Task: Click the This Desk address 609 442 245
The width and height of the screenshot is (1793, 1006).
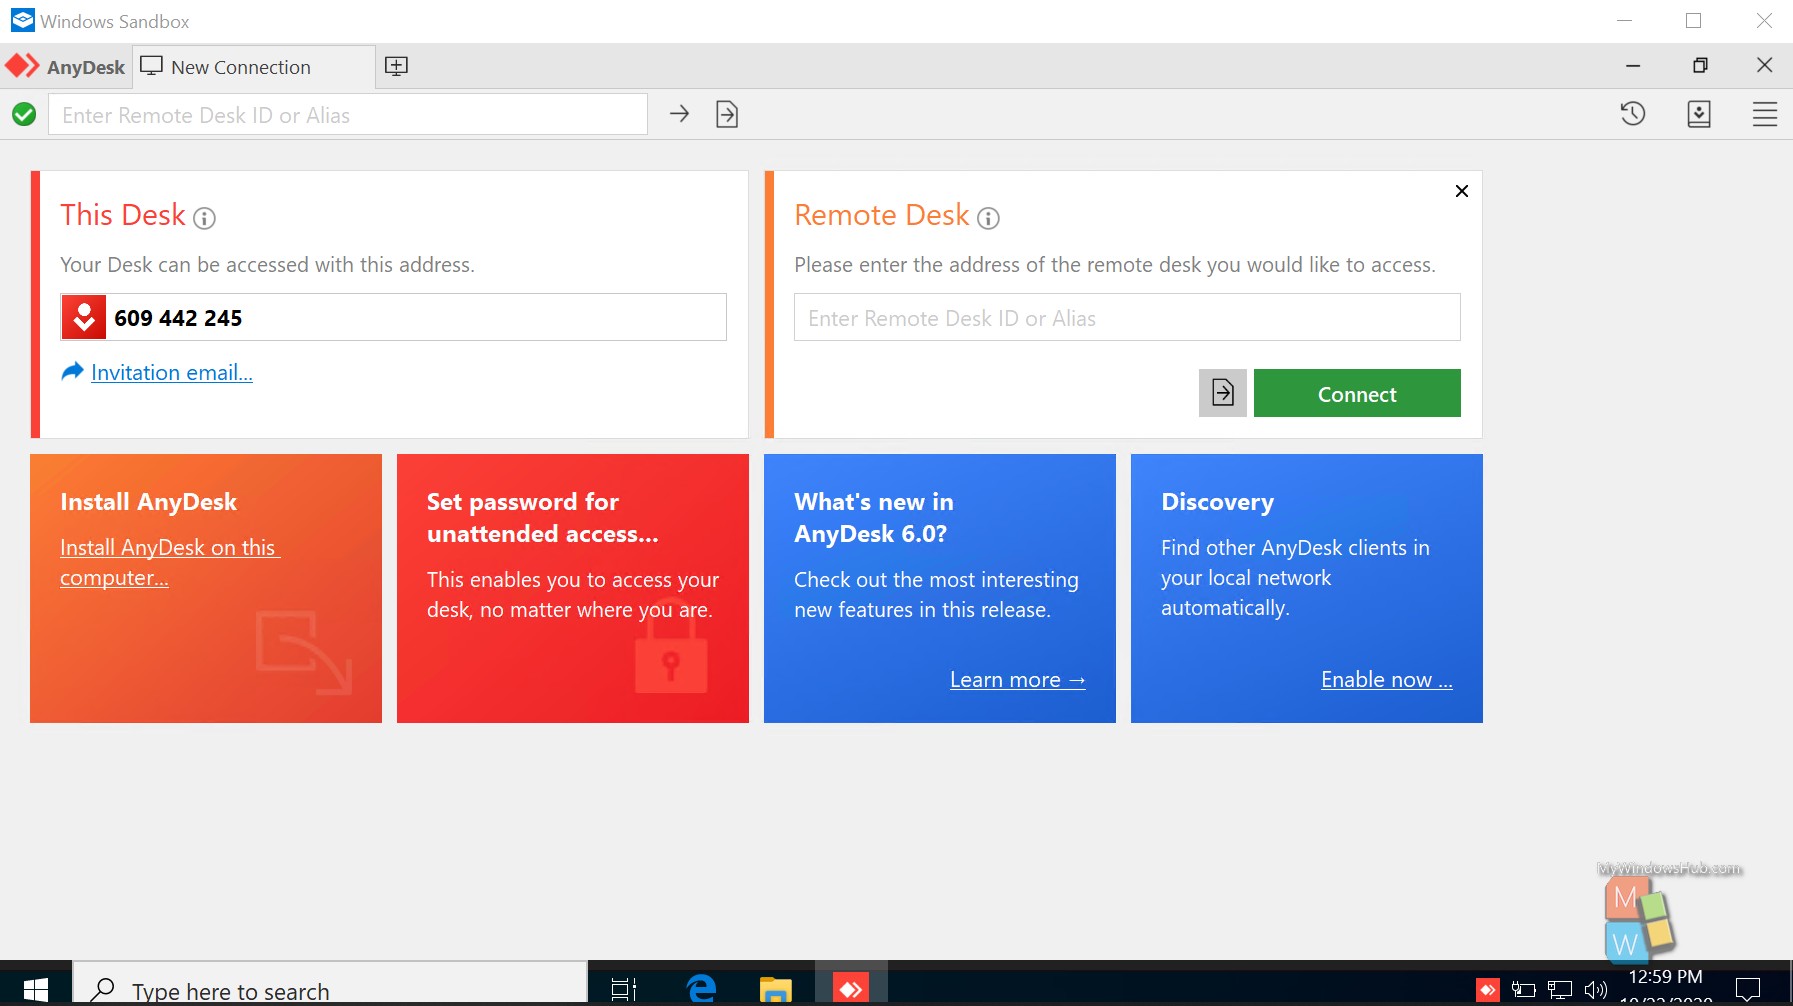Action: coord(178,318)
